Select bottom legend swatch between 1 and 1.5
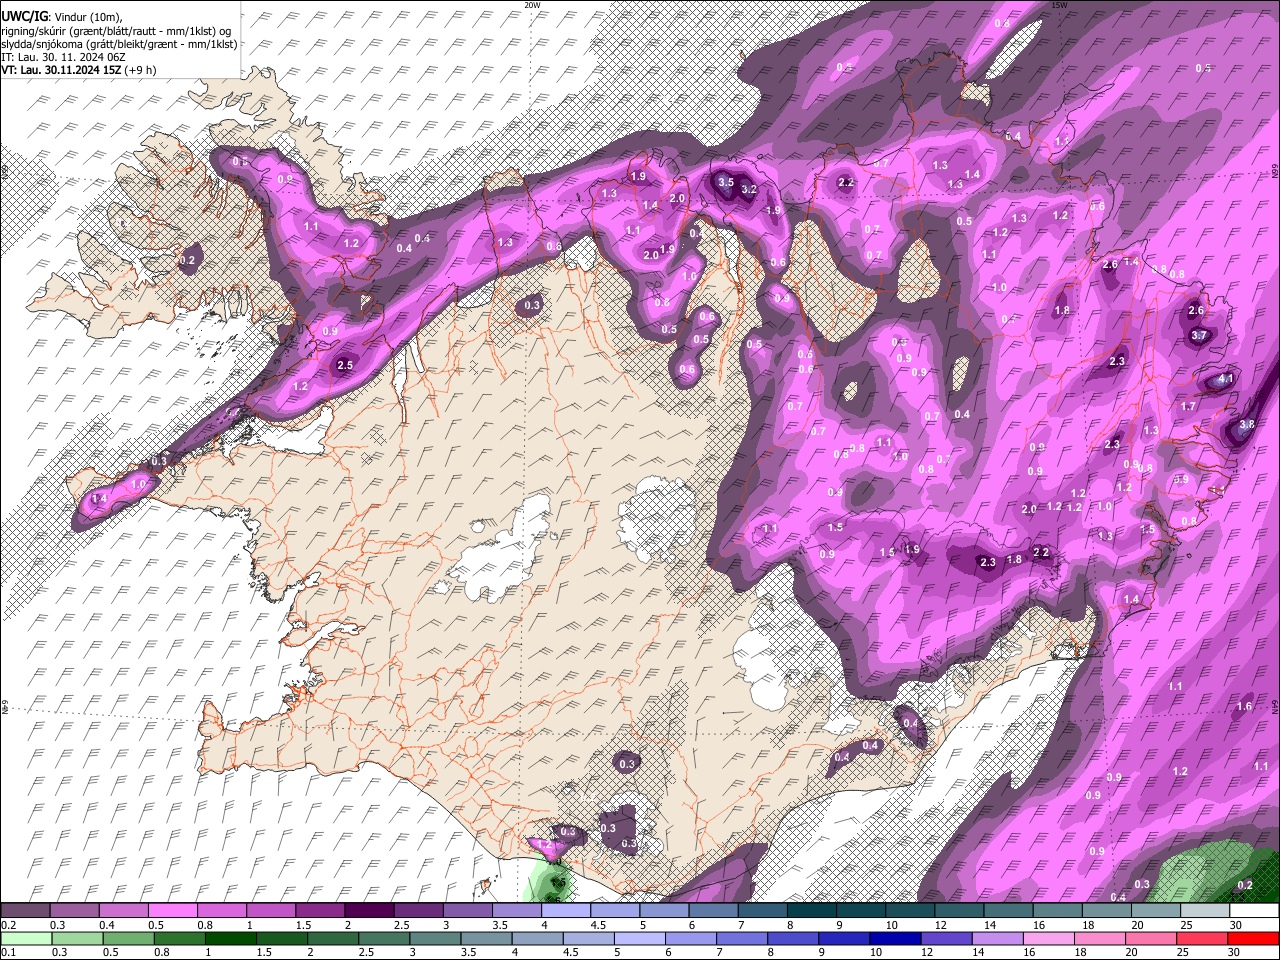Viewport: 1280px width, 960px height. (x=230, y=938)
